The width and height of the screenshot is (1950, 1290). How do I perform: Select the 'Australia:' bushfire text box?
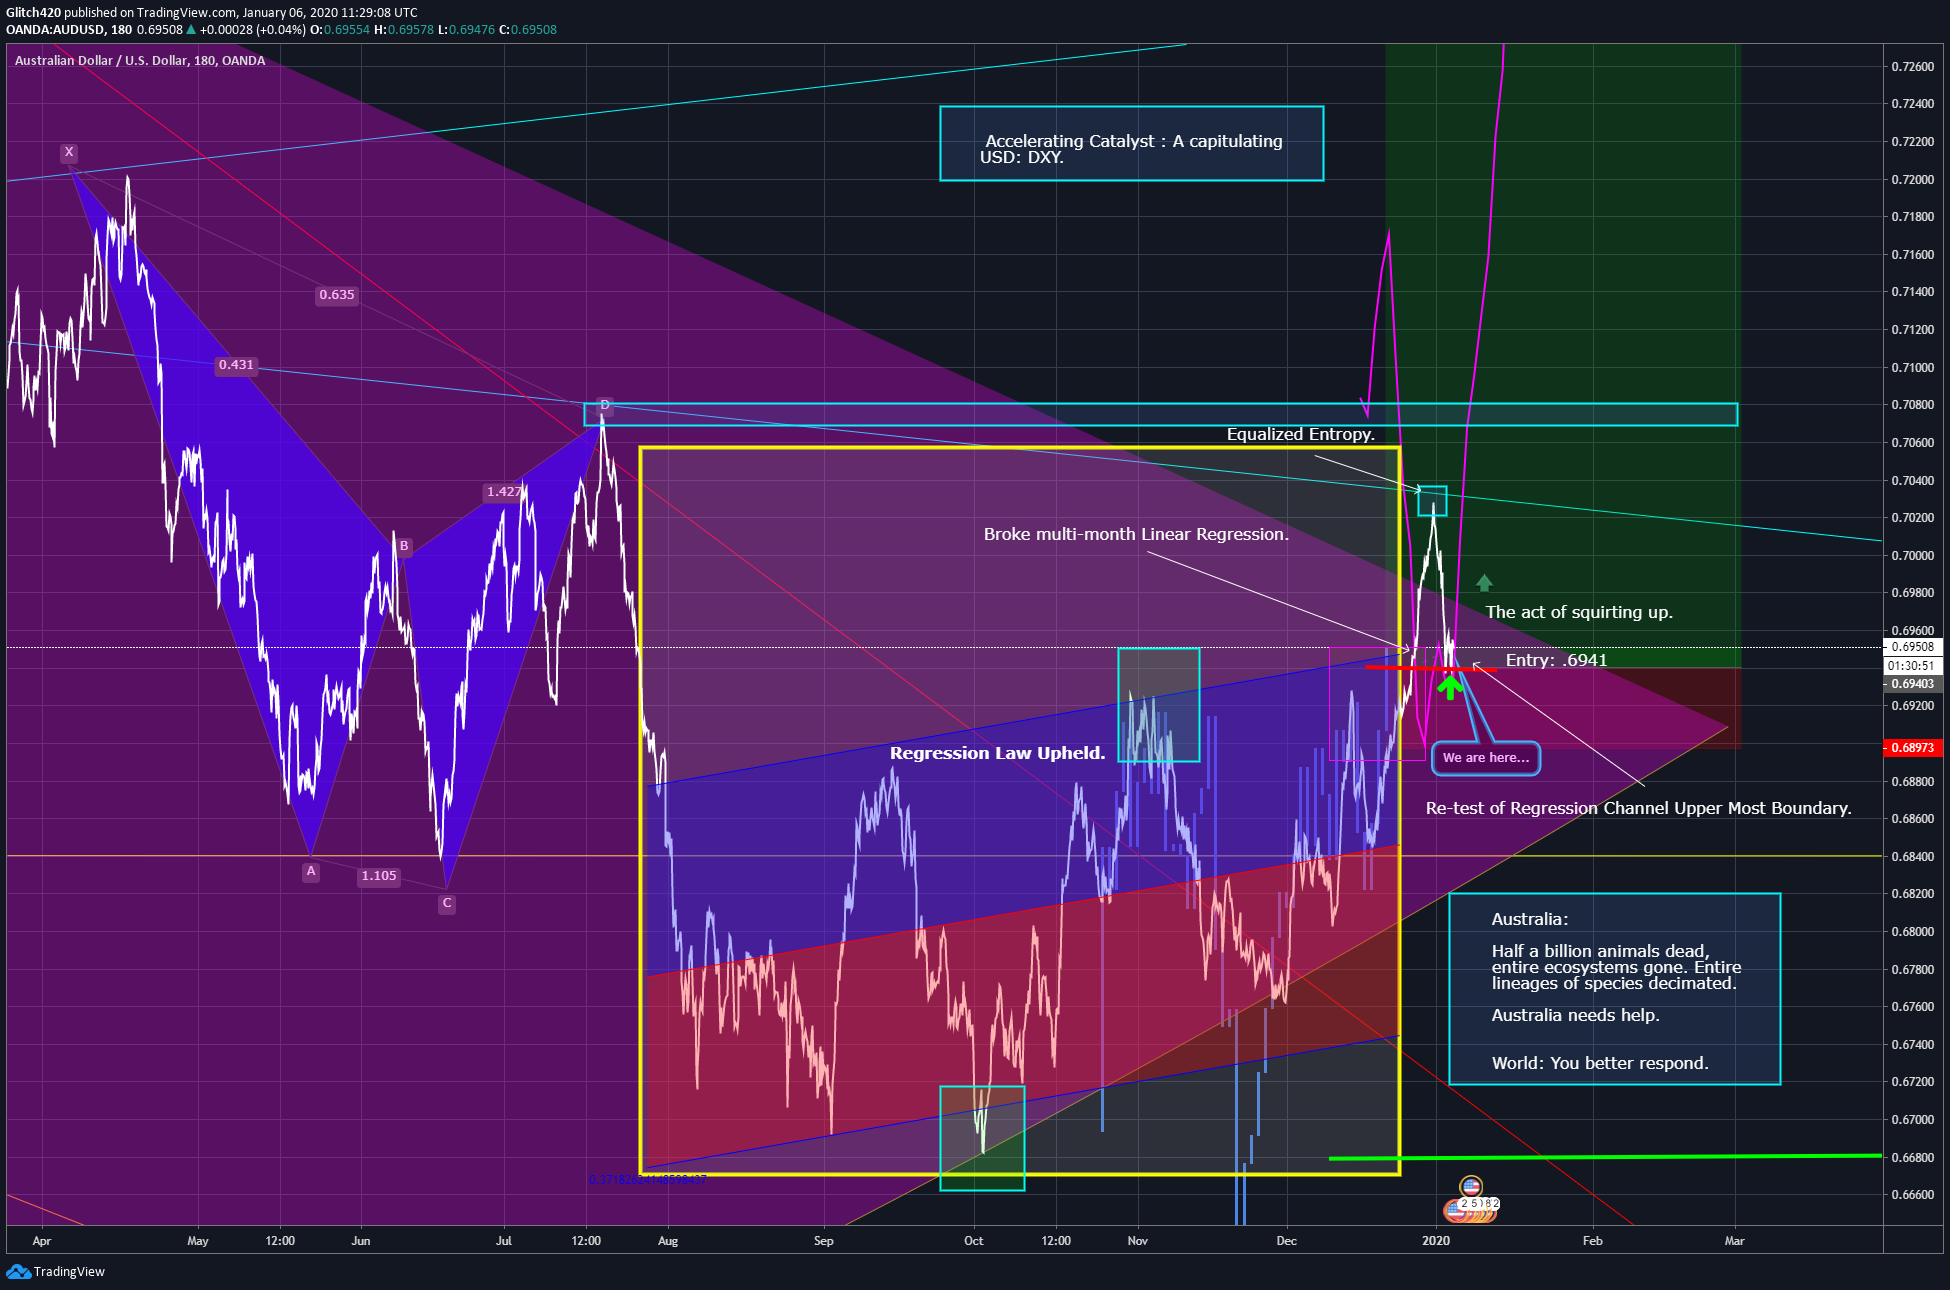coord(1615,989)
